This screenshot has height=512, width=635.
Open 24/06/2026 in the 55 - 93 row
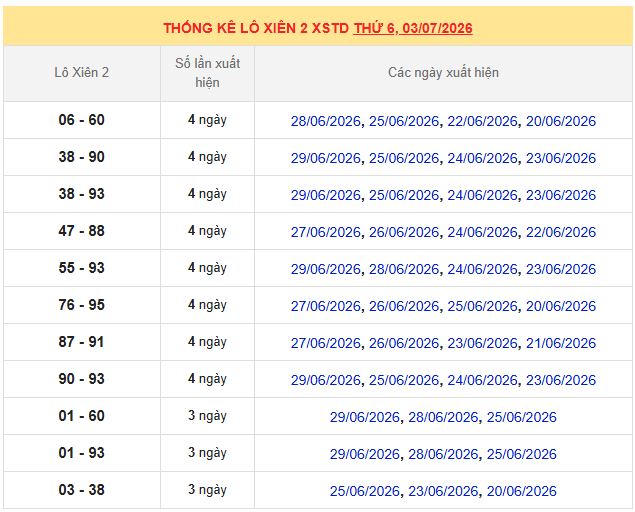click(482, 269)
